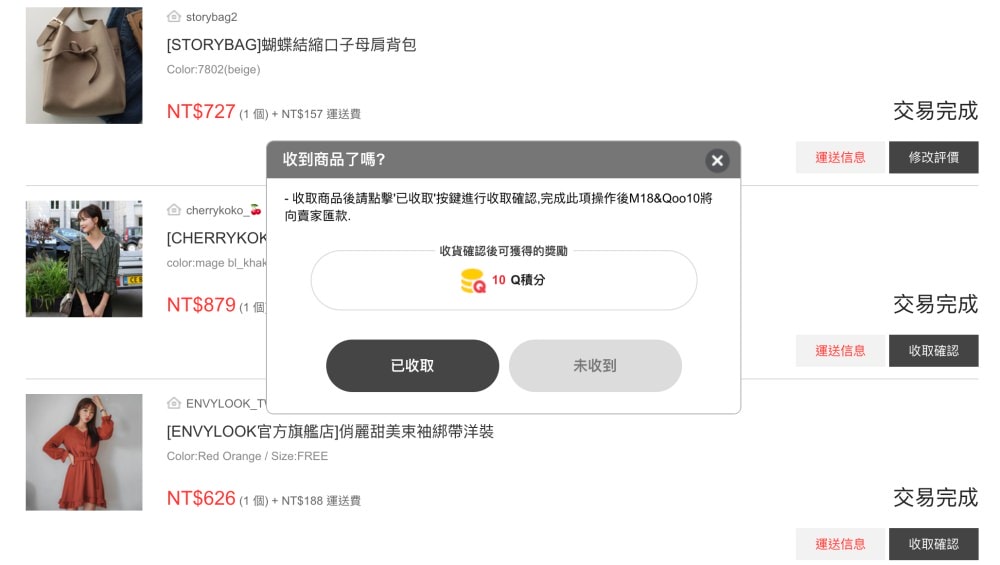Open the storybag2 seller shop link

[211, 17]
